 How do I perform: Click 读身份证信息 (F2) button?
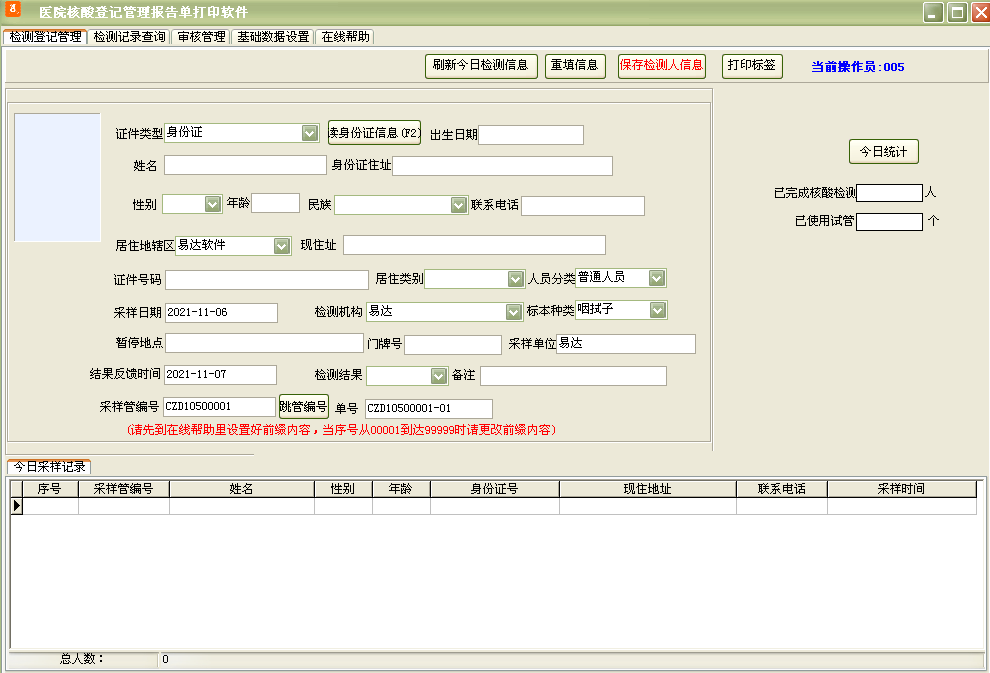(x=374, y=133)
